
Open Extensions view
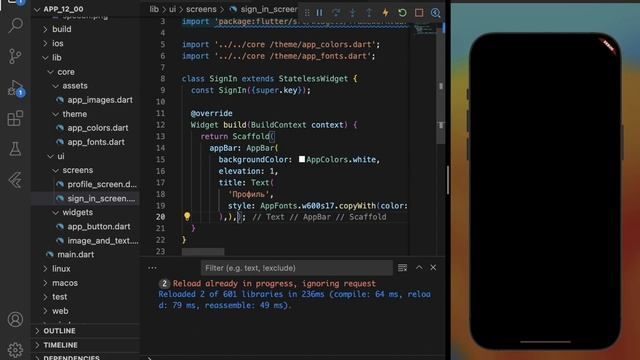[x=16, y=118]
